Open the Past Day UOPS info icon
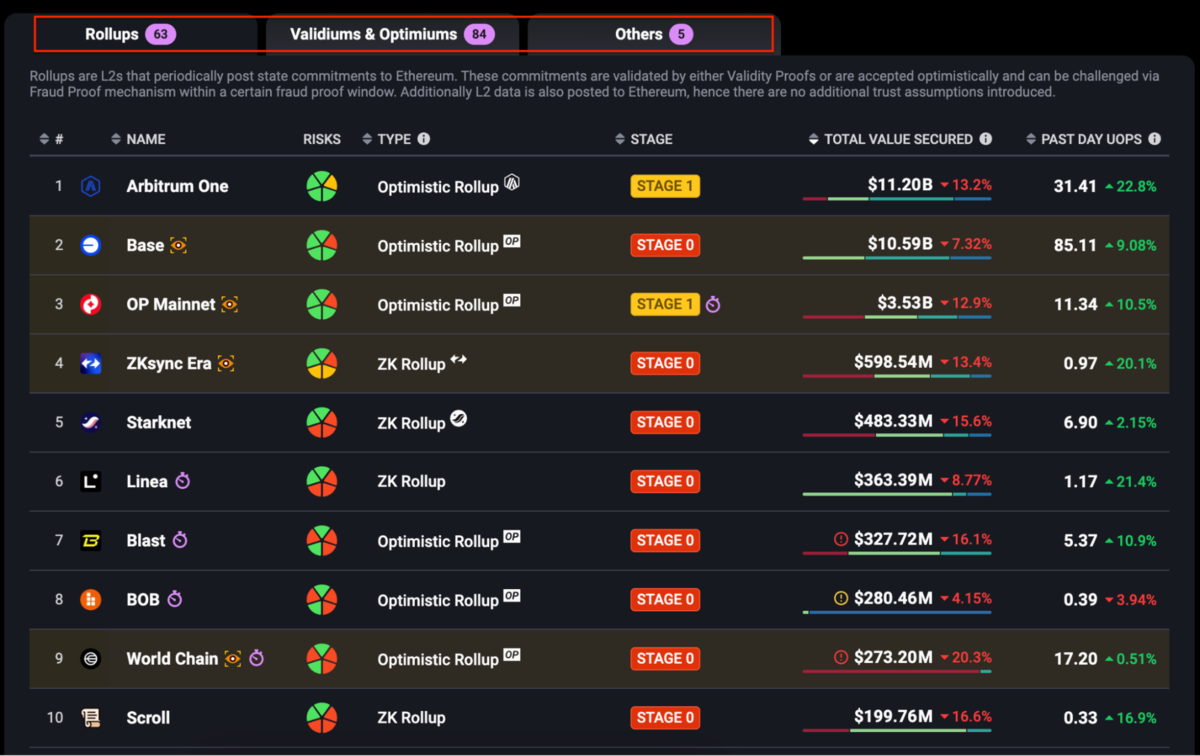The width and height of the screenshot is (1200, 756). tap(1155, 139)
